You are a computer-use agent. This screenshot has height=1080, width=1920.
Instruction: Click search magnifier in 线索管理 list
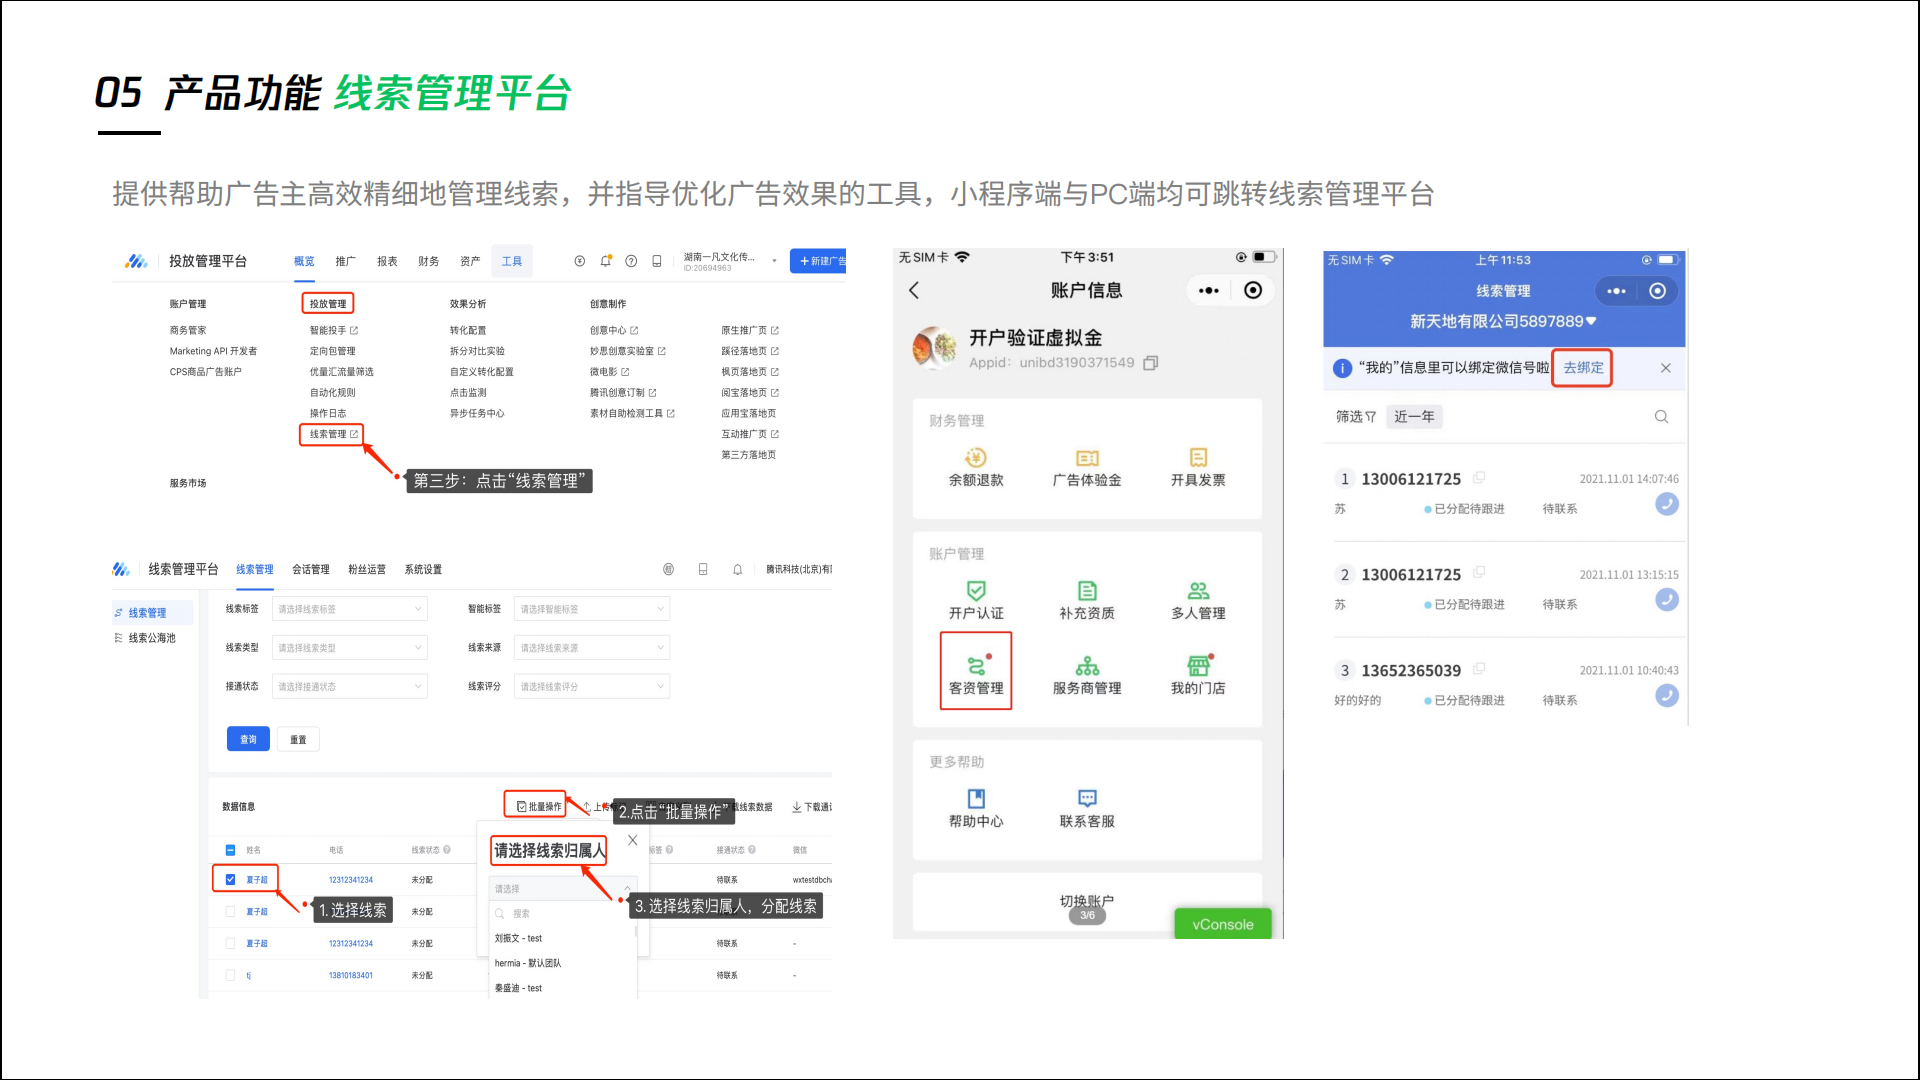tap(1661, 417)
